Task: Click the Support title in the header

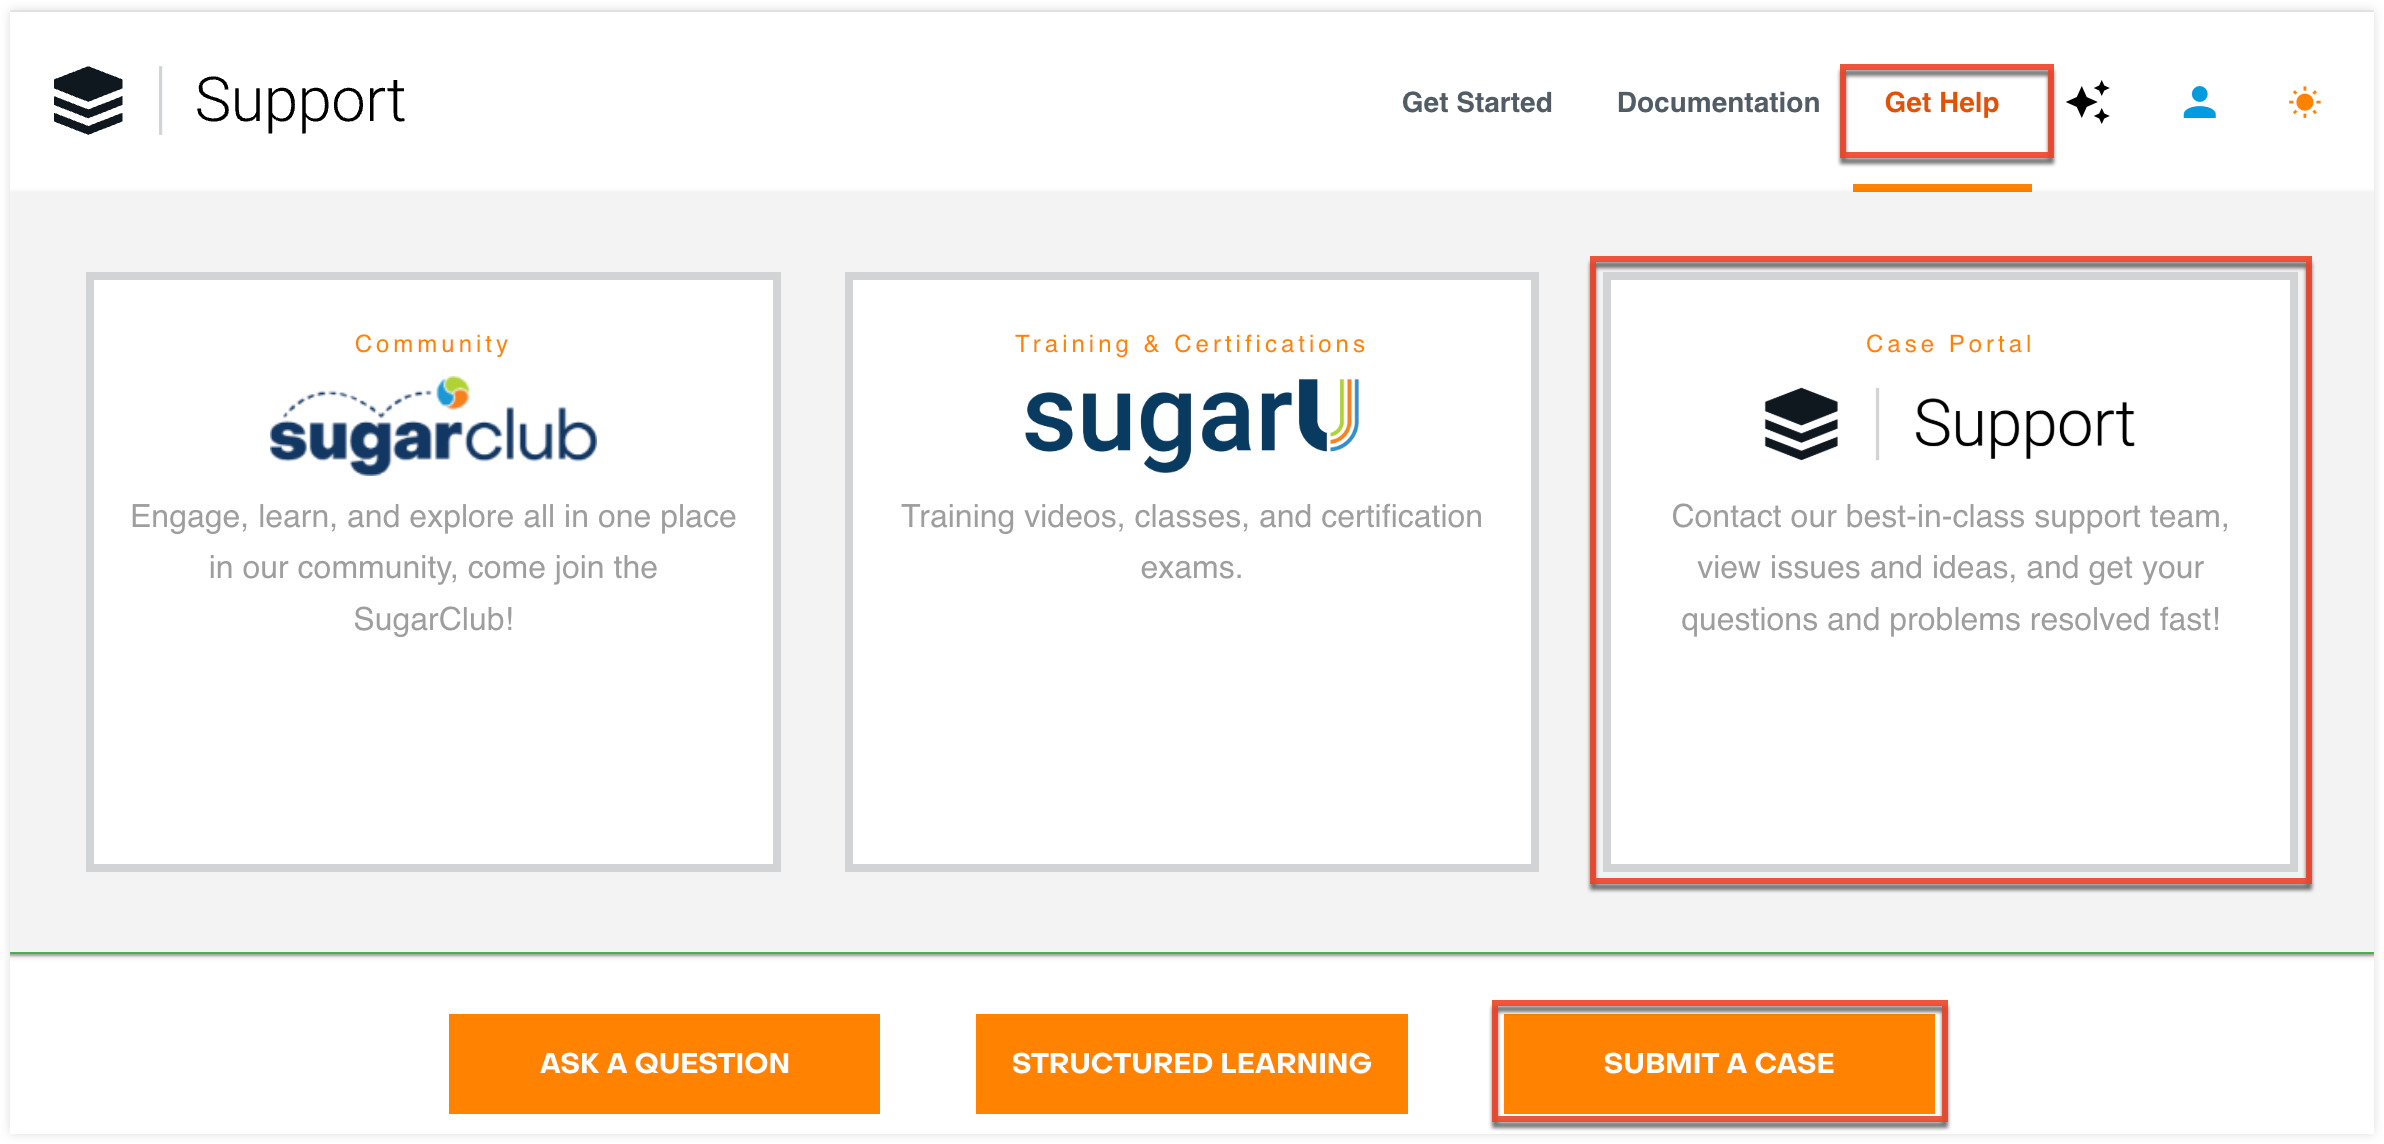Action: (x=300, y=100)
